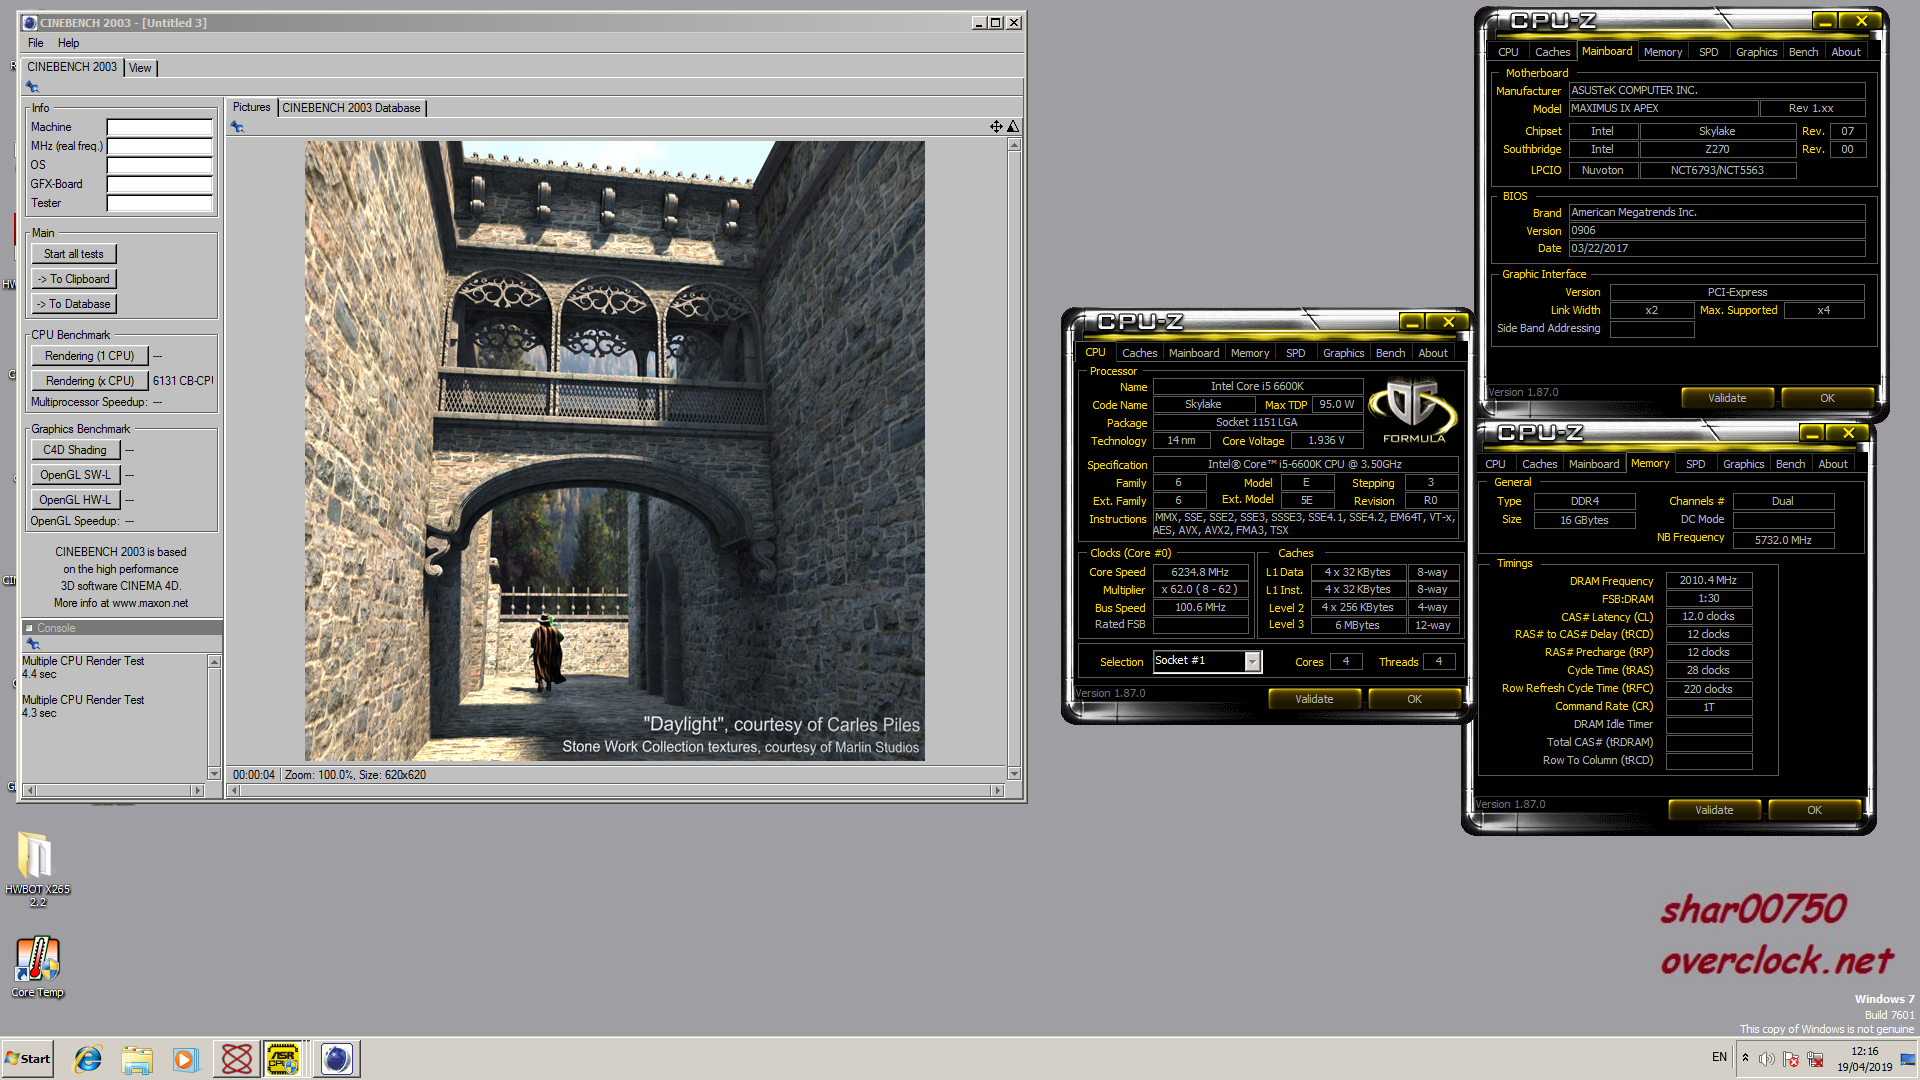This screenshot has height=1080, width=1920.
Task: Show hidden tray icons arrow
Action: (1745, 1058)
